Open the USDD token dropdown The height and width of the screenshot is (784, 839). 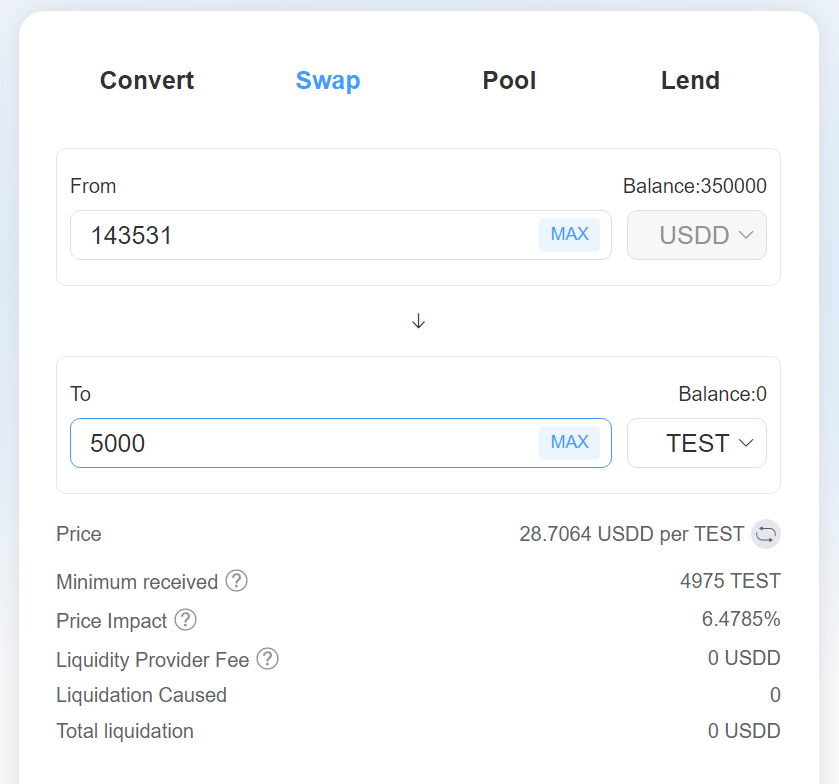[x=697, y=235]
